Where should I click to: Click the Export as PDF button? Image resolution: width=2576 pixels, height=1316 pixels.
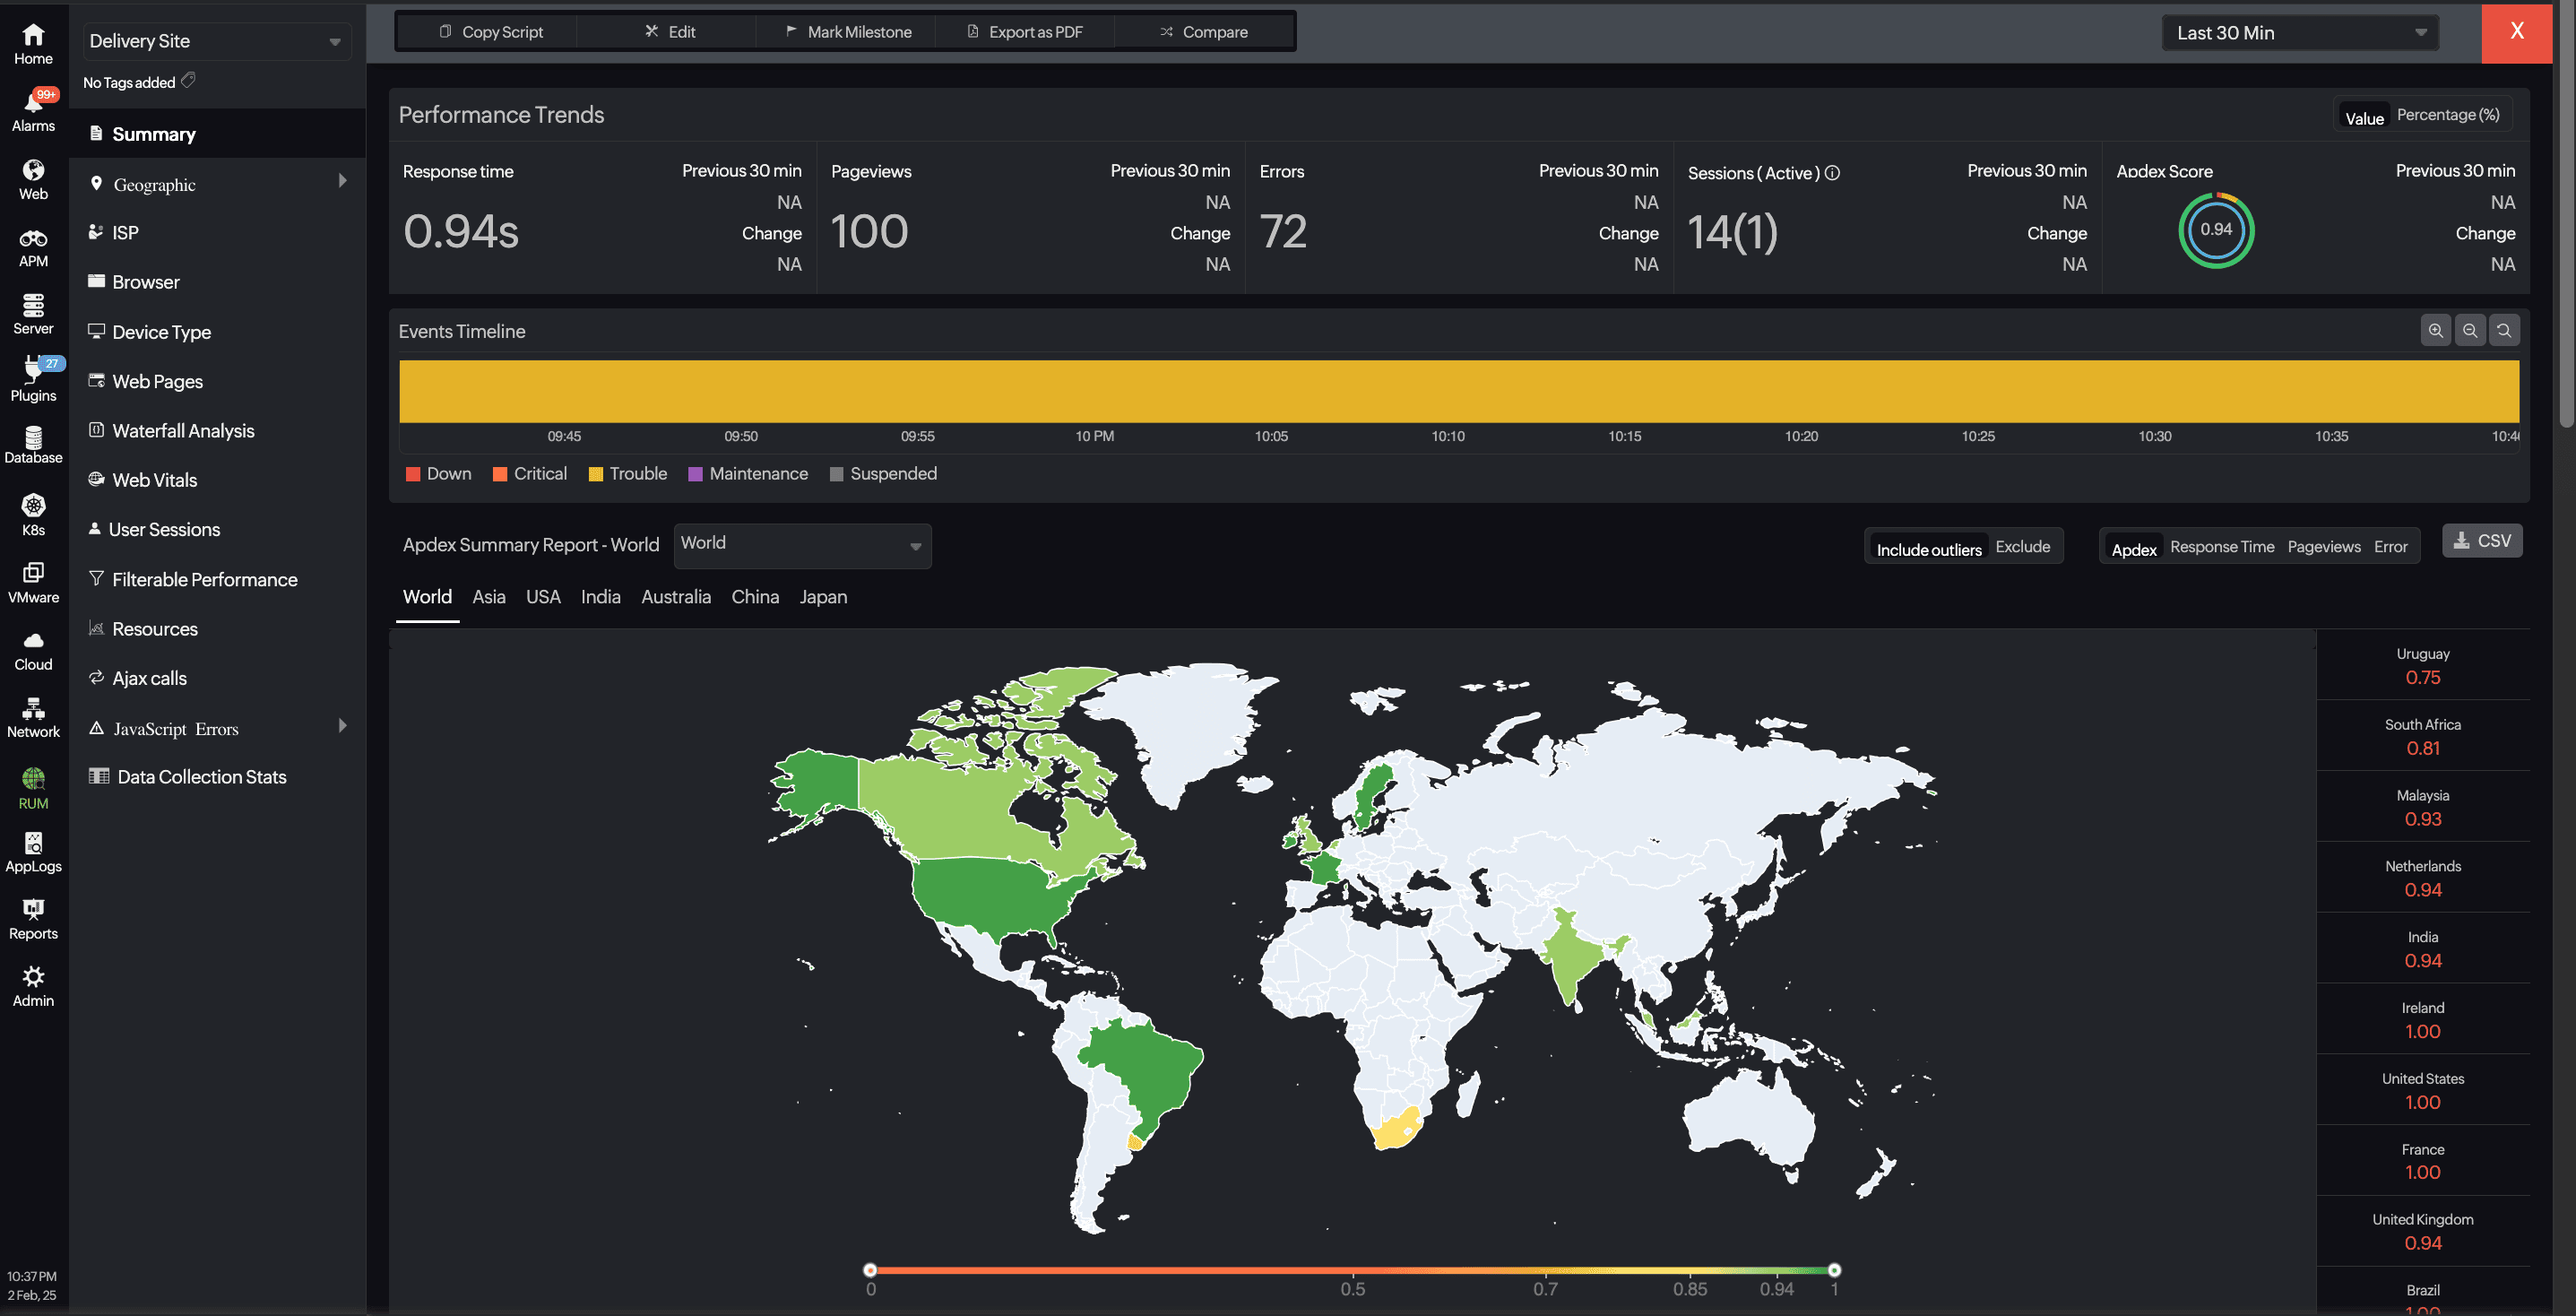tap(1025, 32)
